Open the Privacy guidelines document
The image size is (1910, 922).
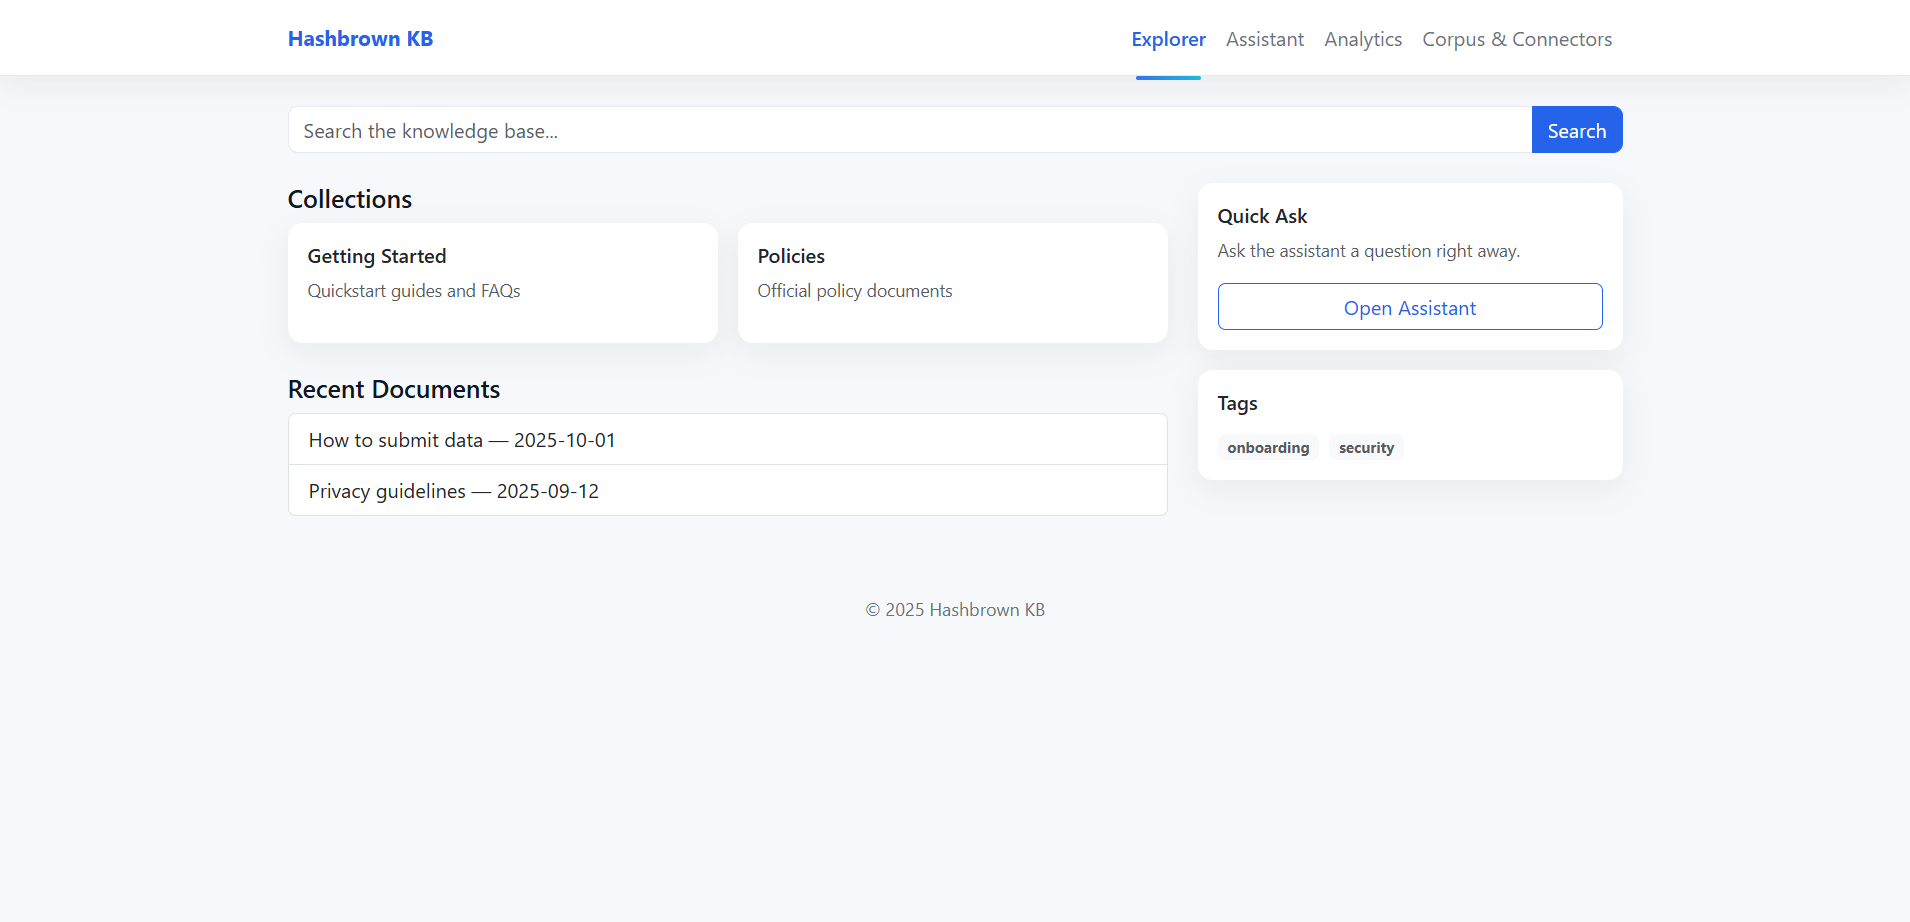453,491
